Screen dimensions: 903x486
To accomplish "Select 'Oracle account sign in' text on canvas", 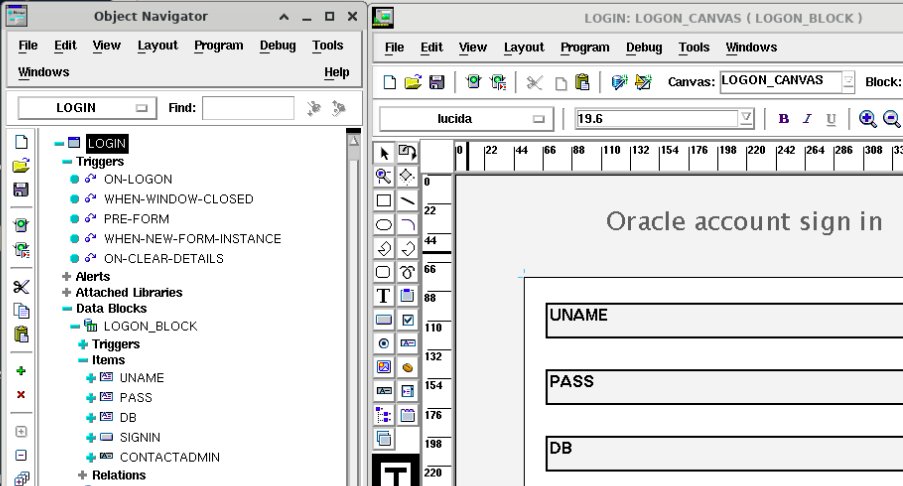I will (744, 221).
